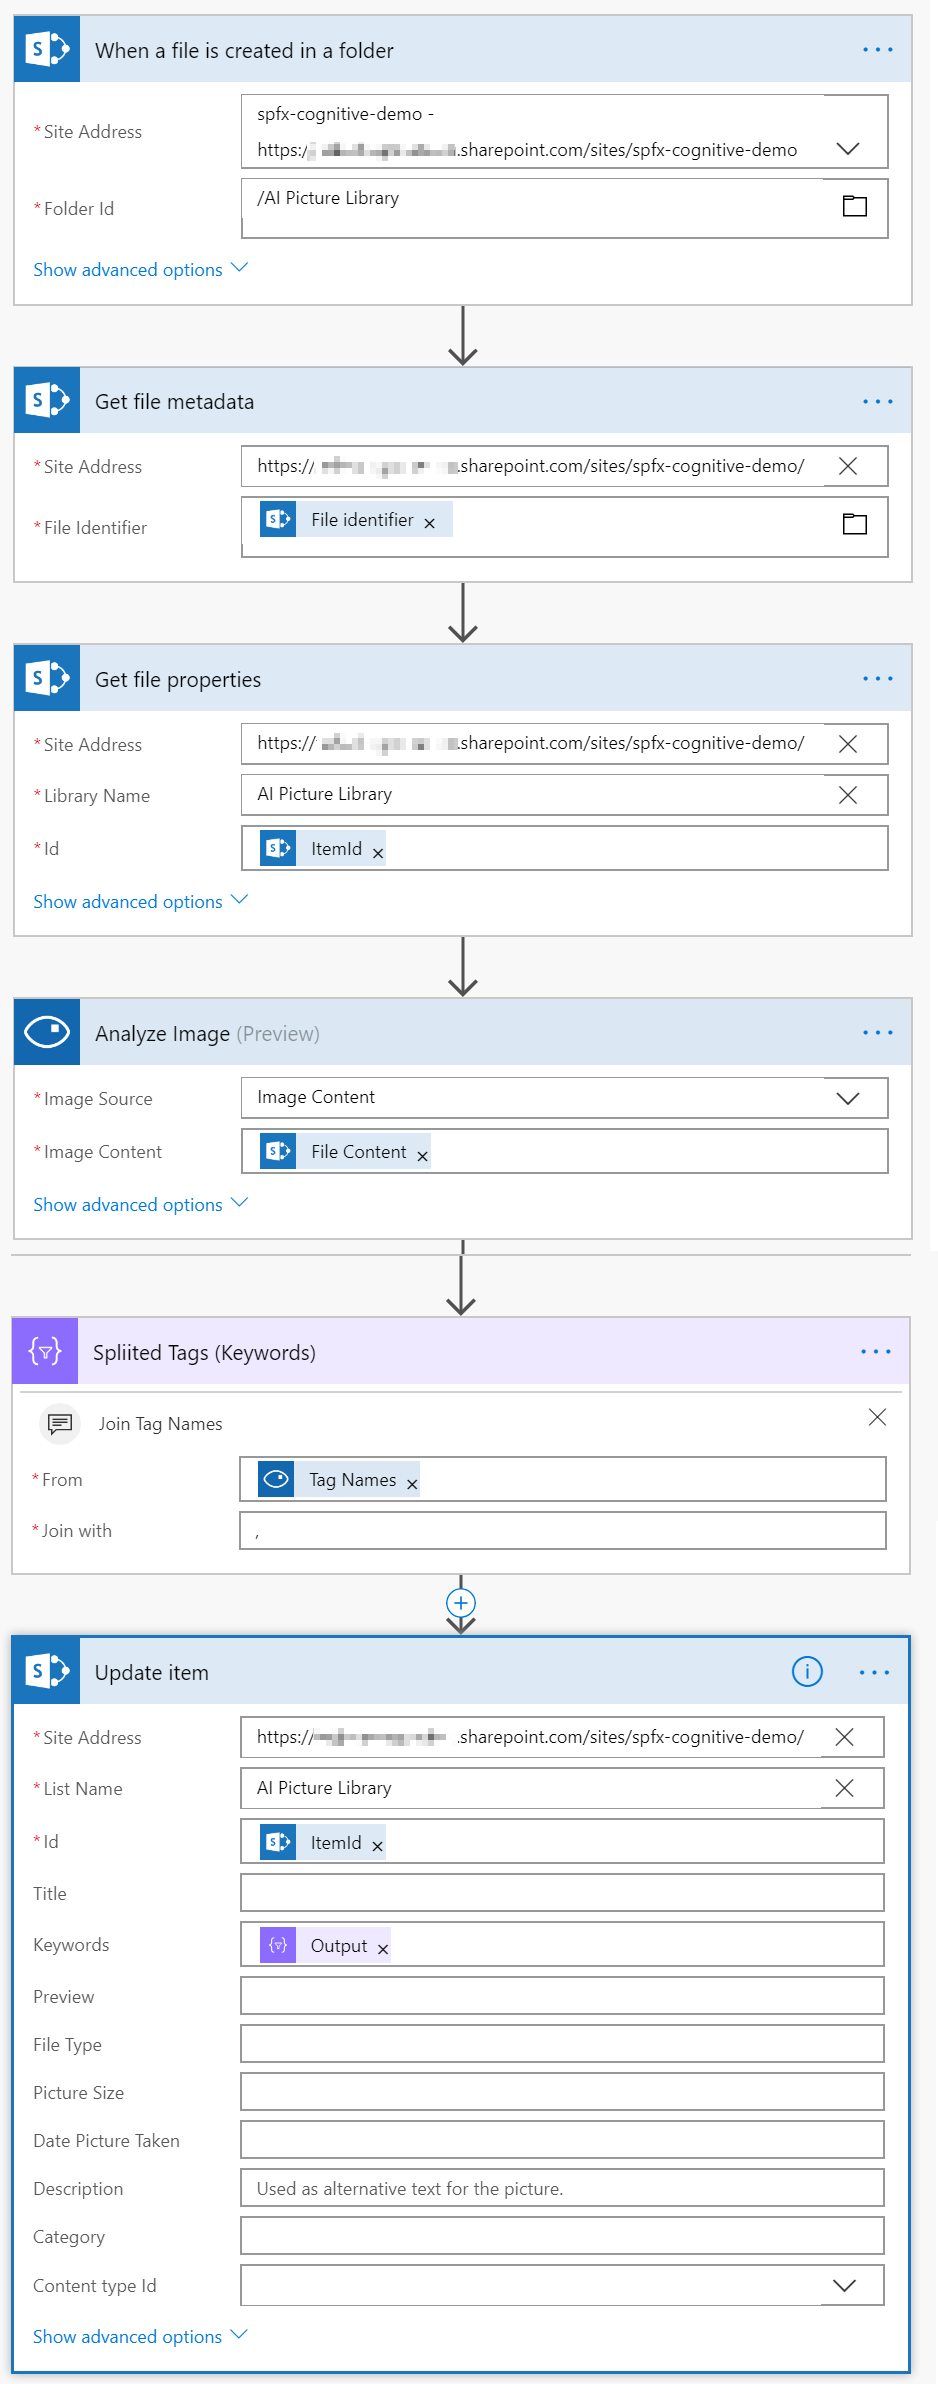Click the Preview input field
Image resolution: width=938 pixels, height=2384 pixels.
click(x=562, y=1996)
